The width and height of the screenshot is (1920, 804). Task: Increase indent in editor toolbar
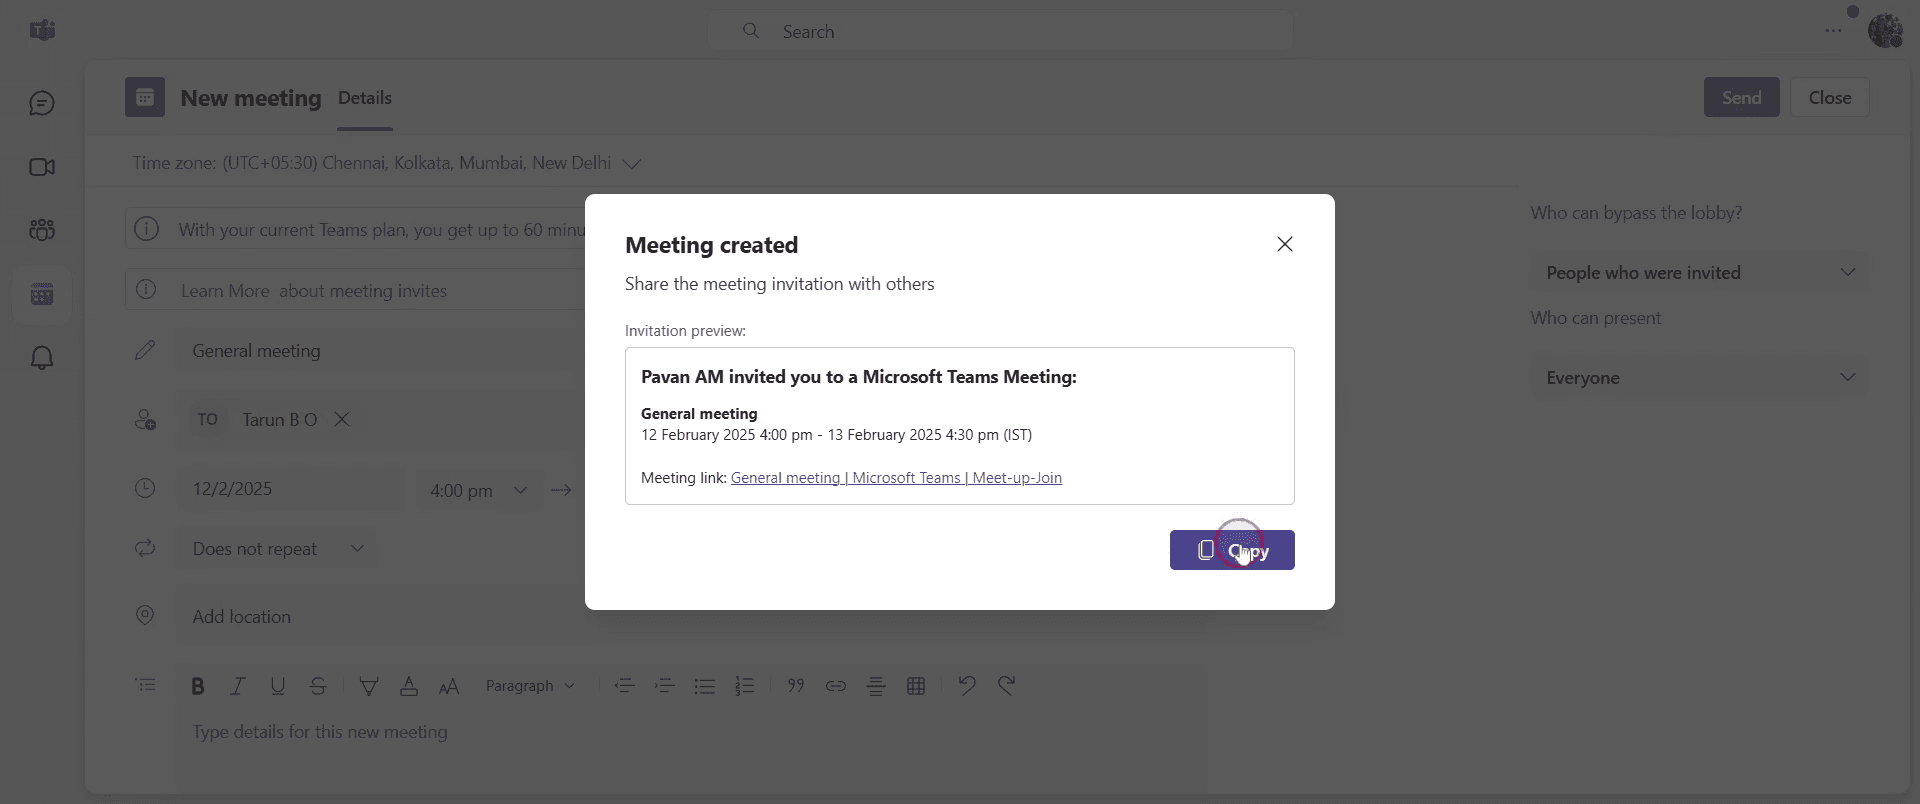coord(665,686)
